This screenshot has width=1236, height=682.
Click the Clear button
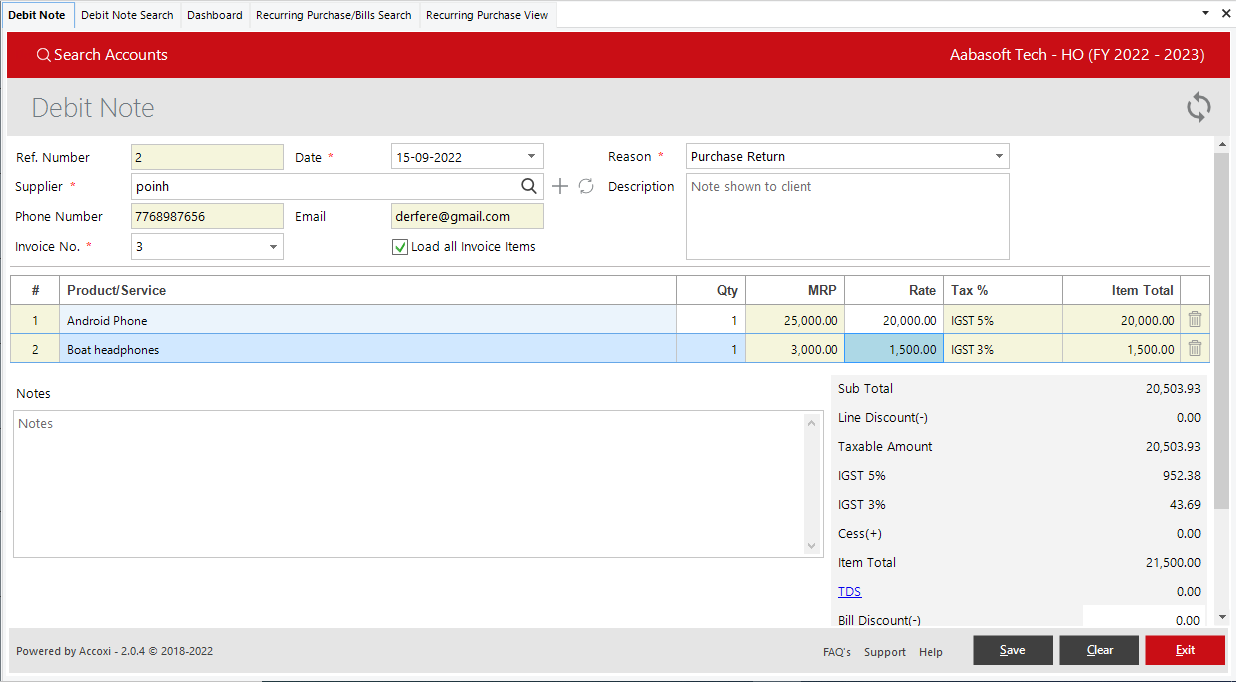pos(1100,650)
